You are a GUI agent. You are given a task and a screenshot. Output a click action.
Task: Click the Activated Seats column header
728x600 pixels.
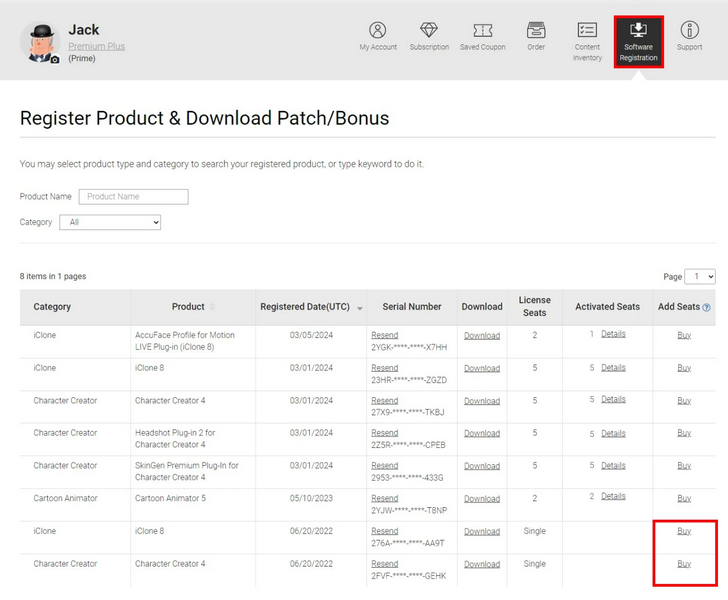pyautogui.click(x=607, y=307)
